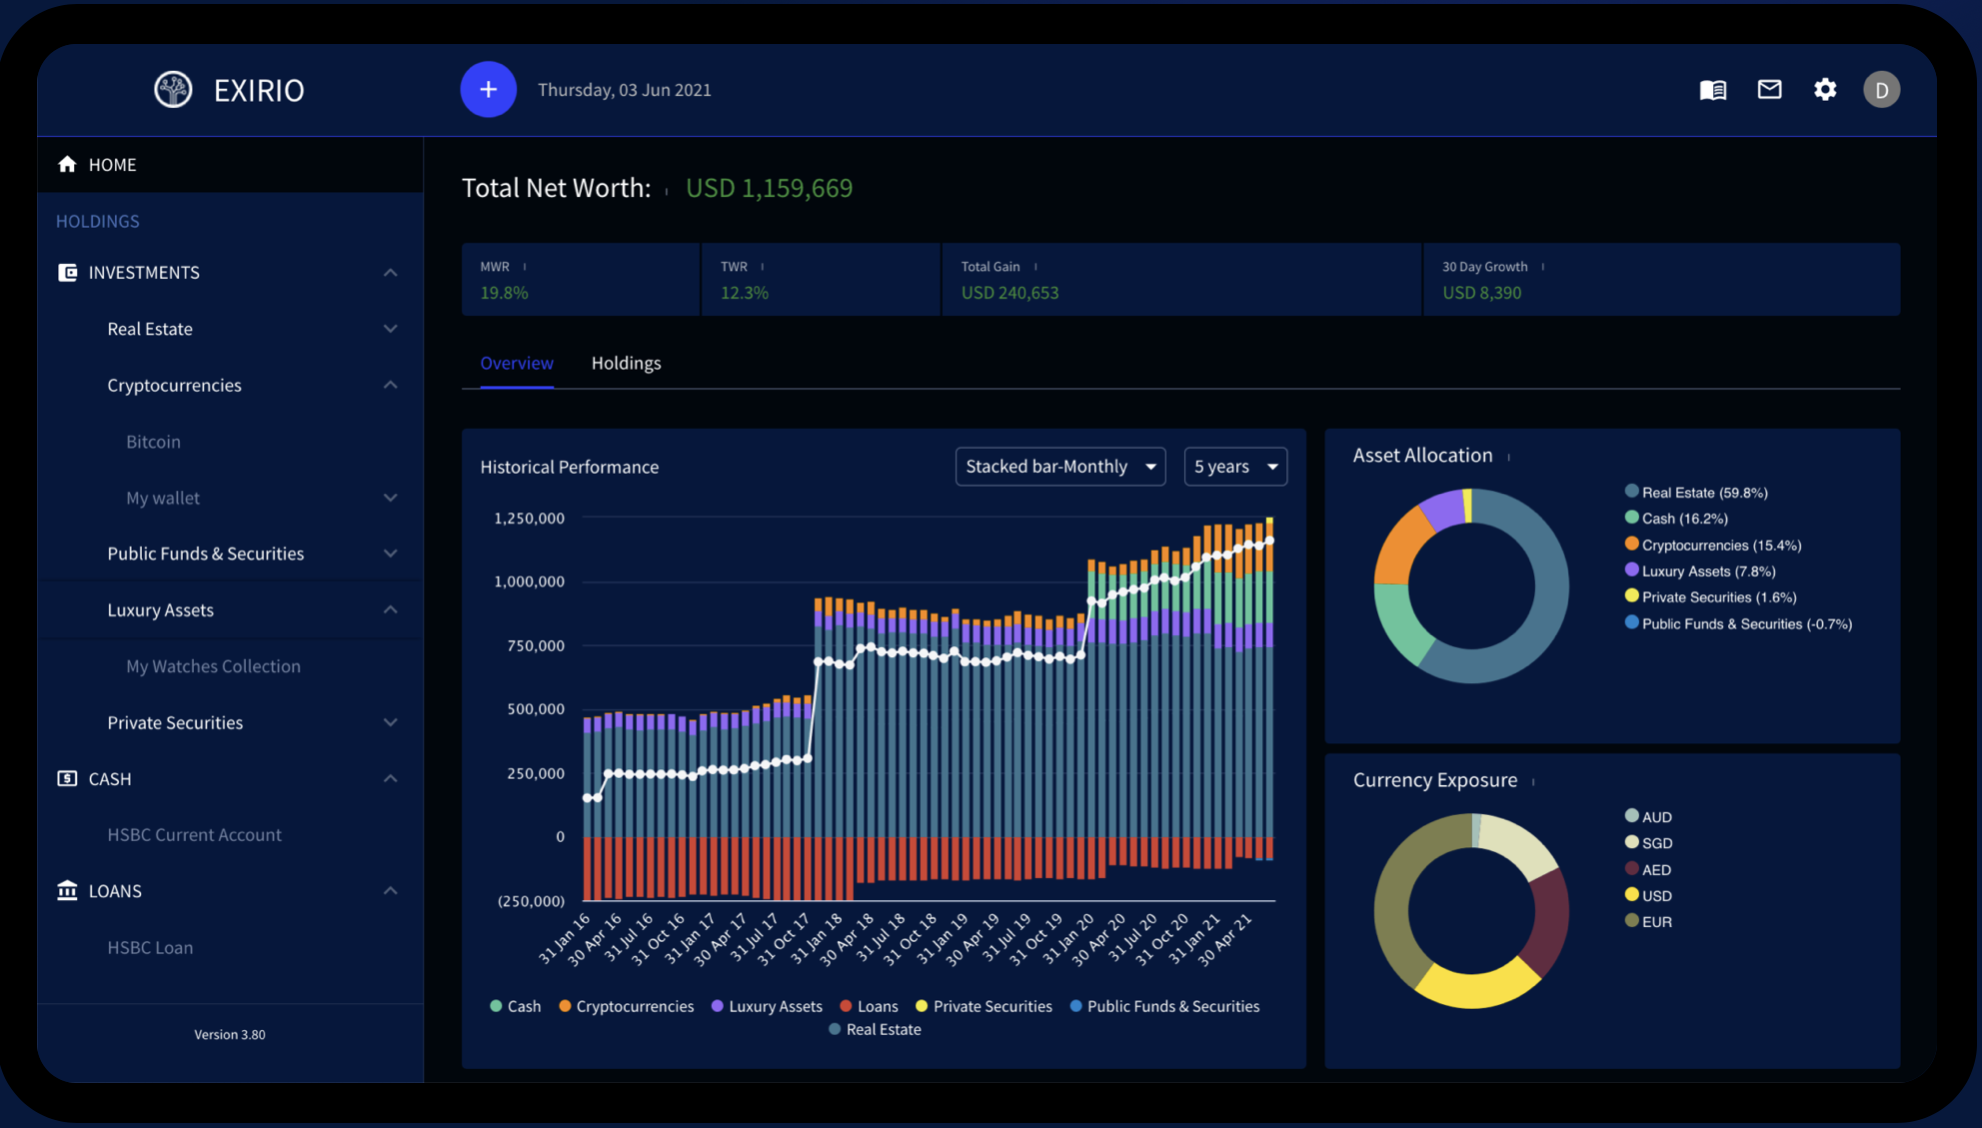Toggle Real Estate series in chart legend
The image size is (1982, 1128).
(875, 1029)
